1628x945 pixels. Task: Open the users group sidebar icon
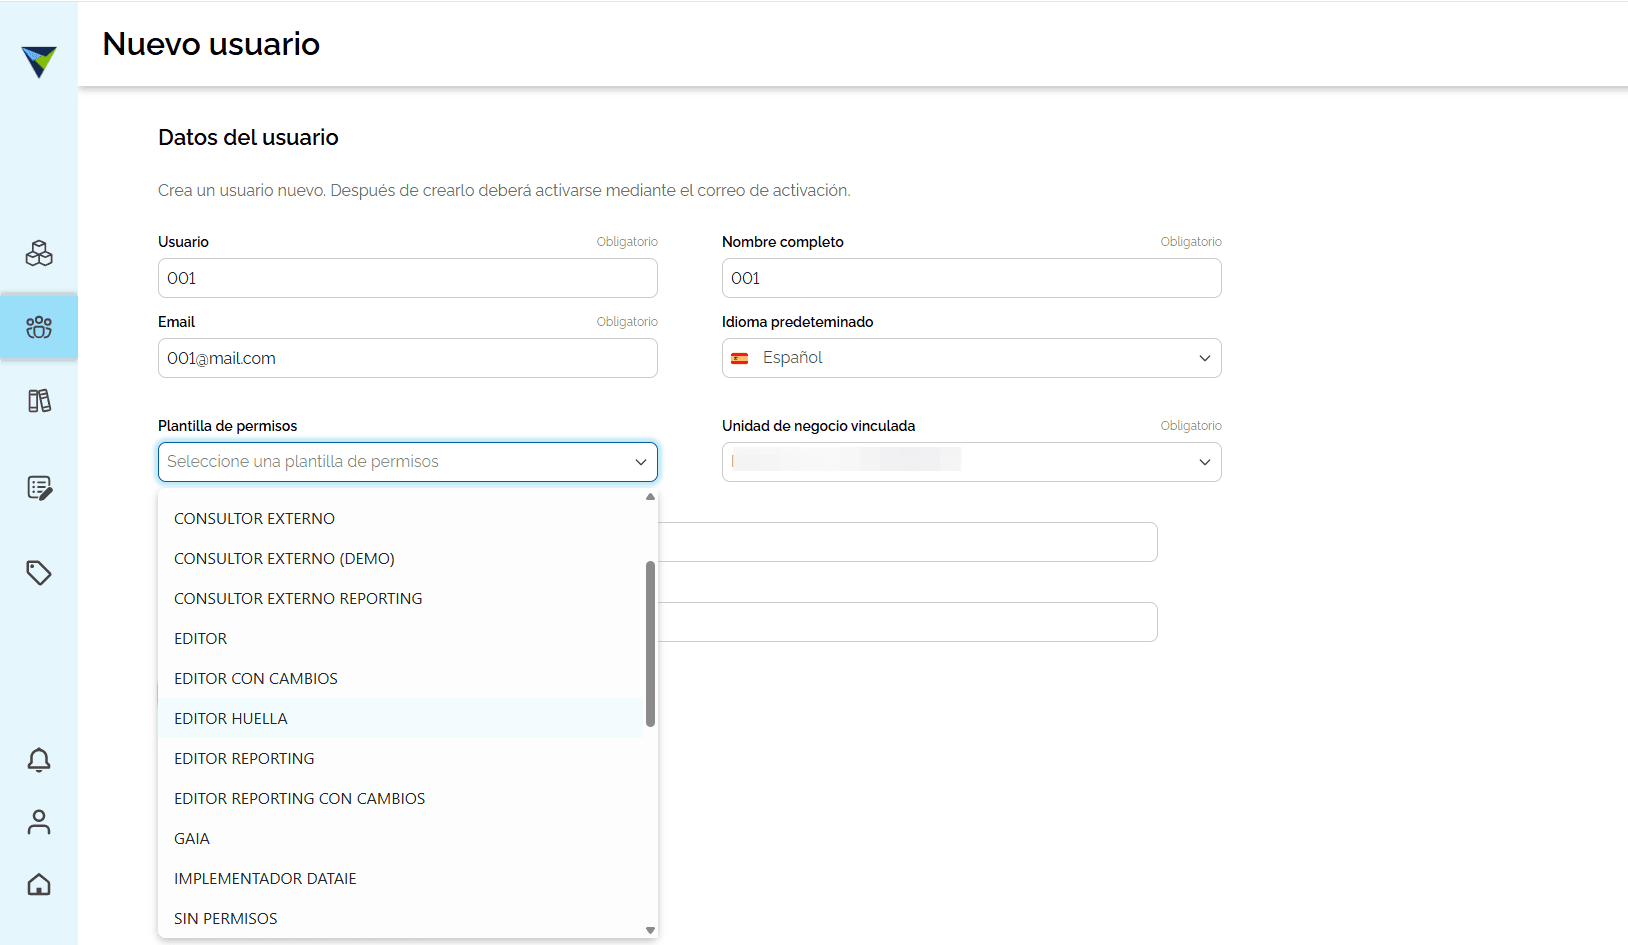[39, 327]
